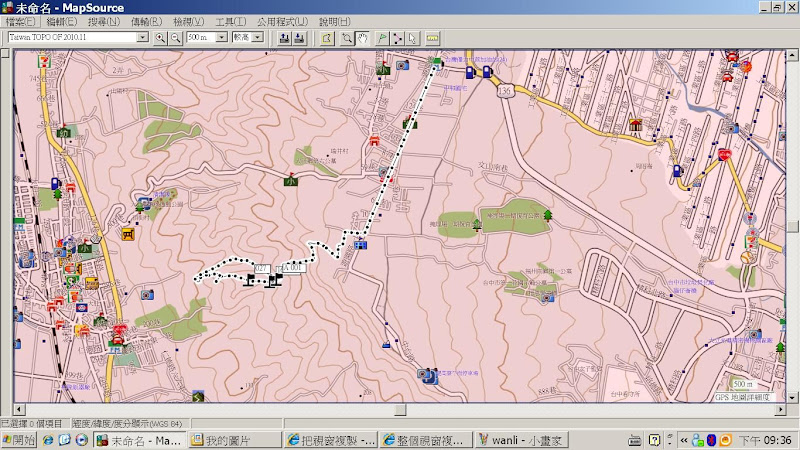800x450 pixels.
Task: Open the 檔案(F) menu
Action: [21, 22]
